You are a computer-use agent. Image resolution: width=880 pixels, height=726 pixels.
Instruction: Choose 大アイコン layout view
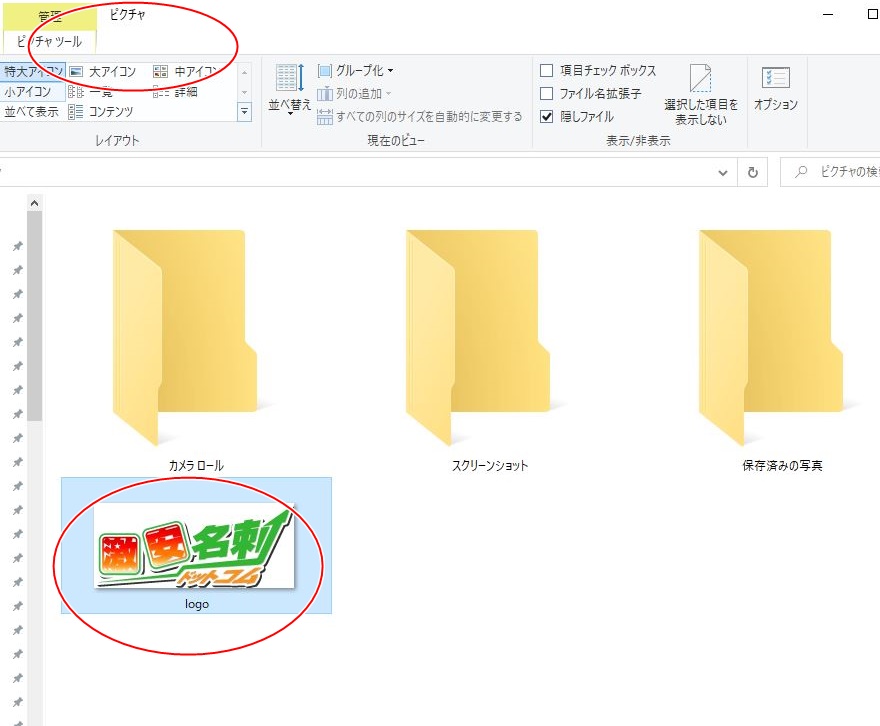pyautogui.click(x=103, y=71)
